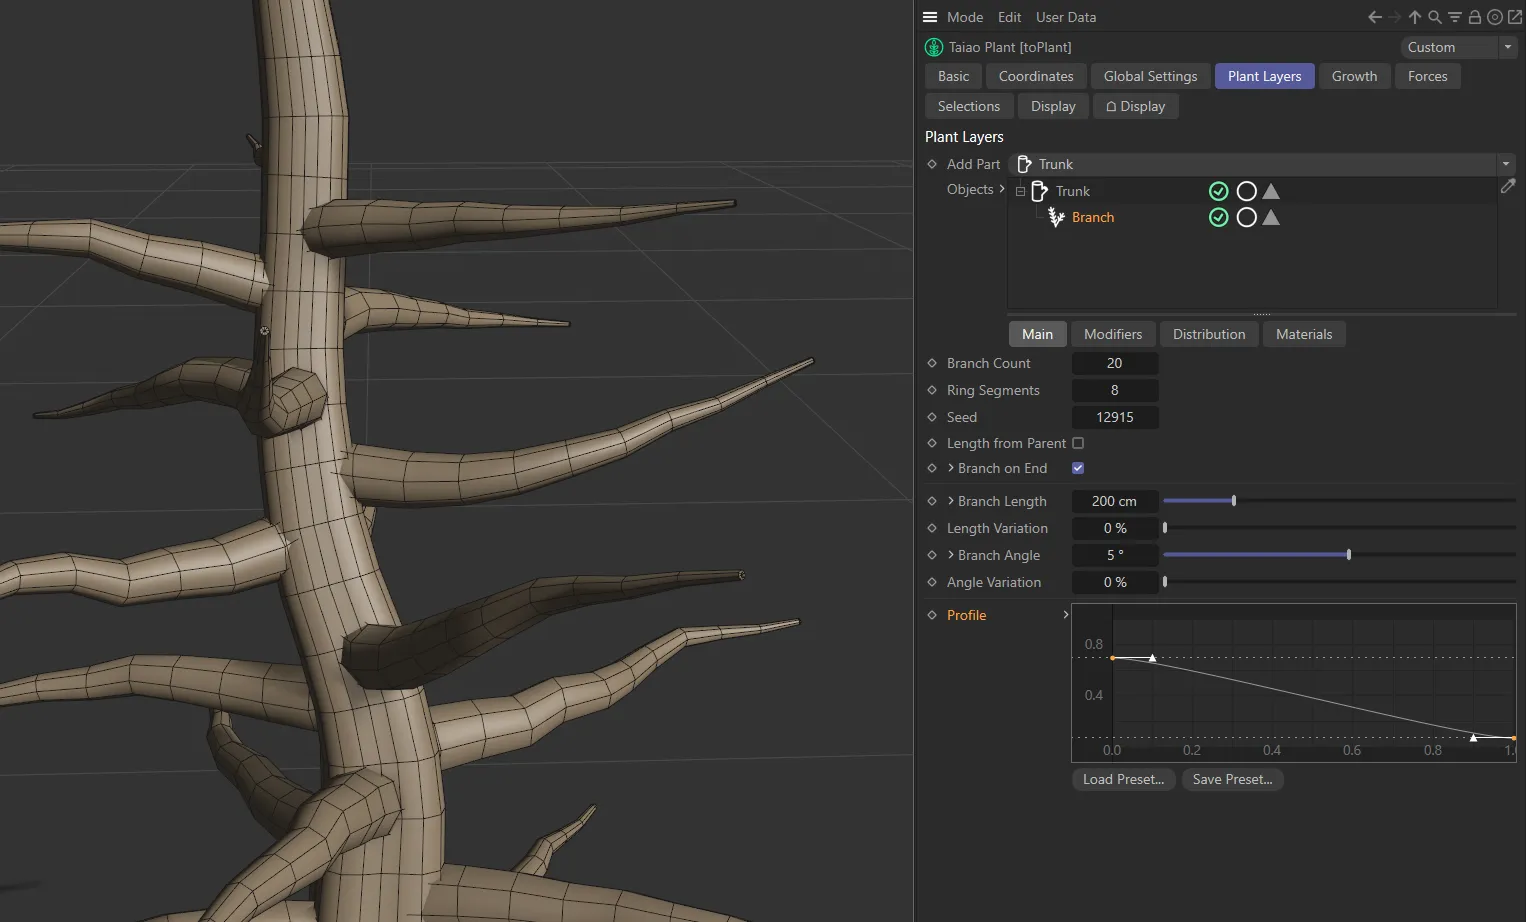Toggle green enable check for Trunk layer
The image size is (1526, 922).
tap(1218, 191)
